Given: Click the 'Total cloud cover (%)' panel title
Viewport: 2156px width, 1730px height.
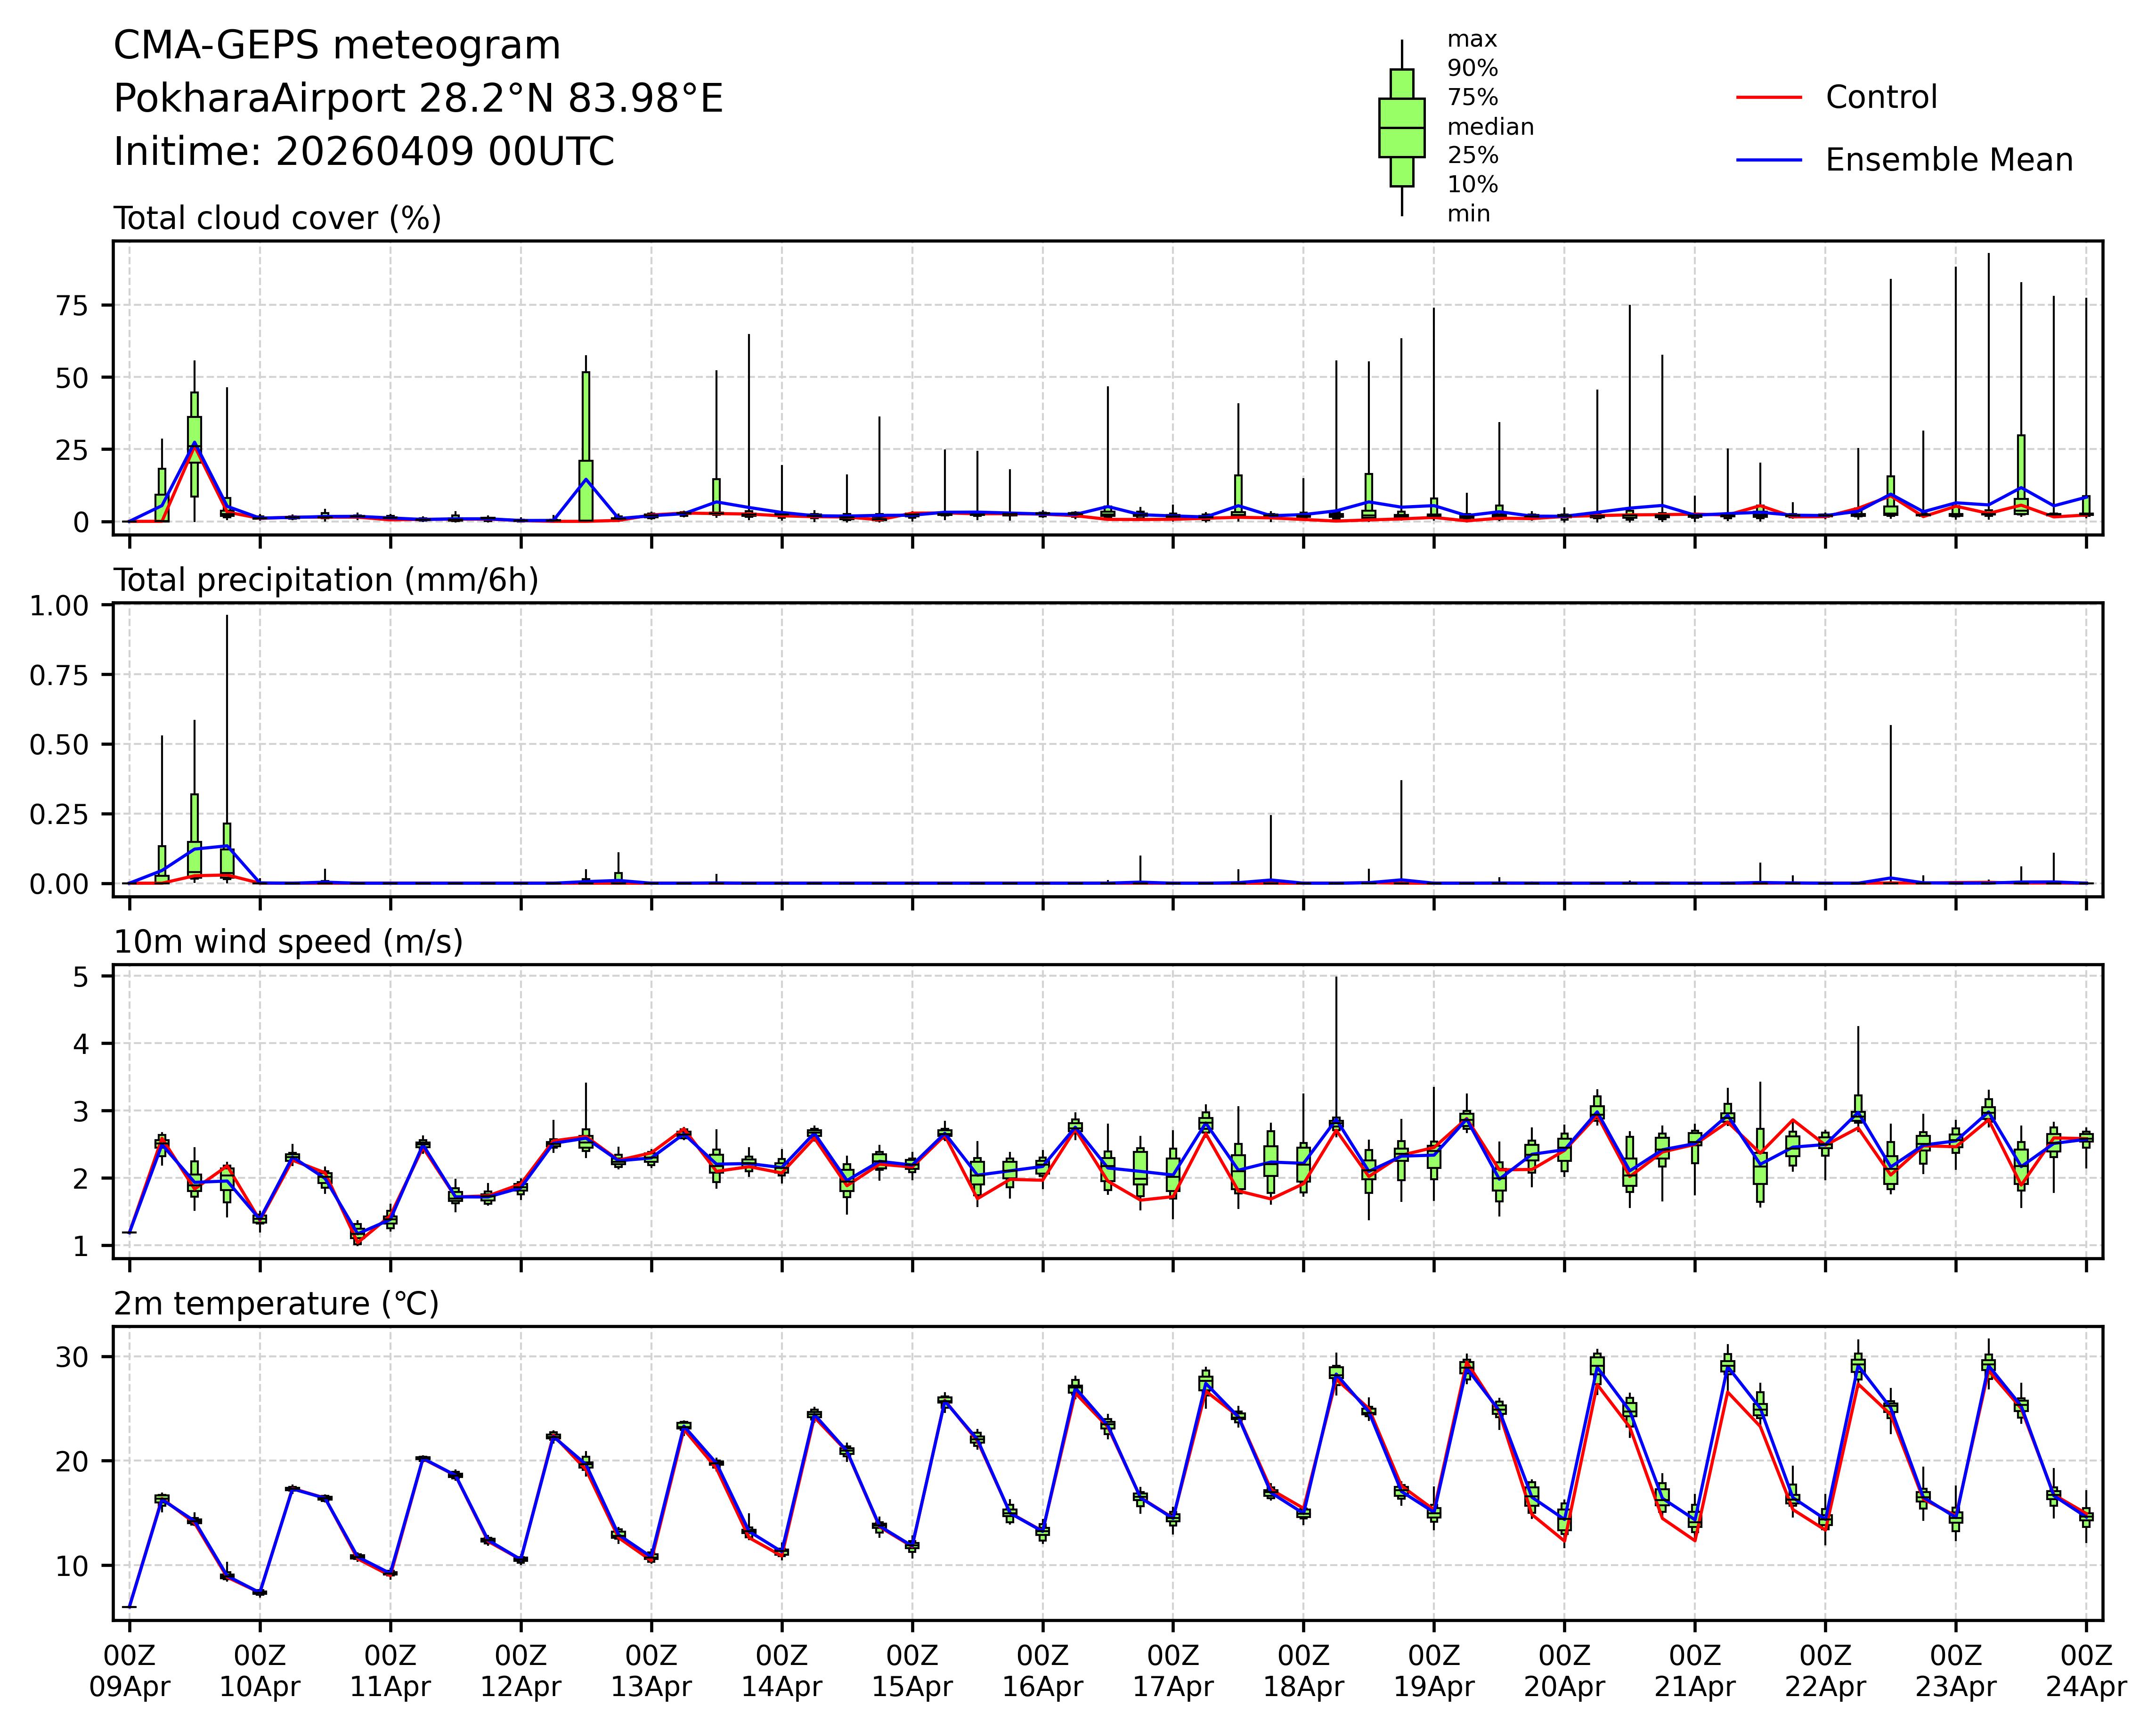Looking at the screenshot, I should [x=277, y=218].
